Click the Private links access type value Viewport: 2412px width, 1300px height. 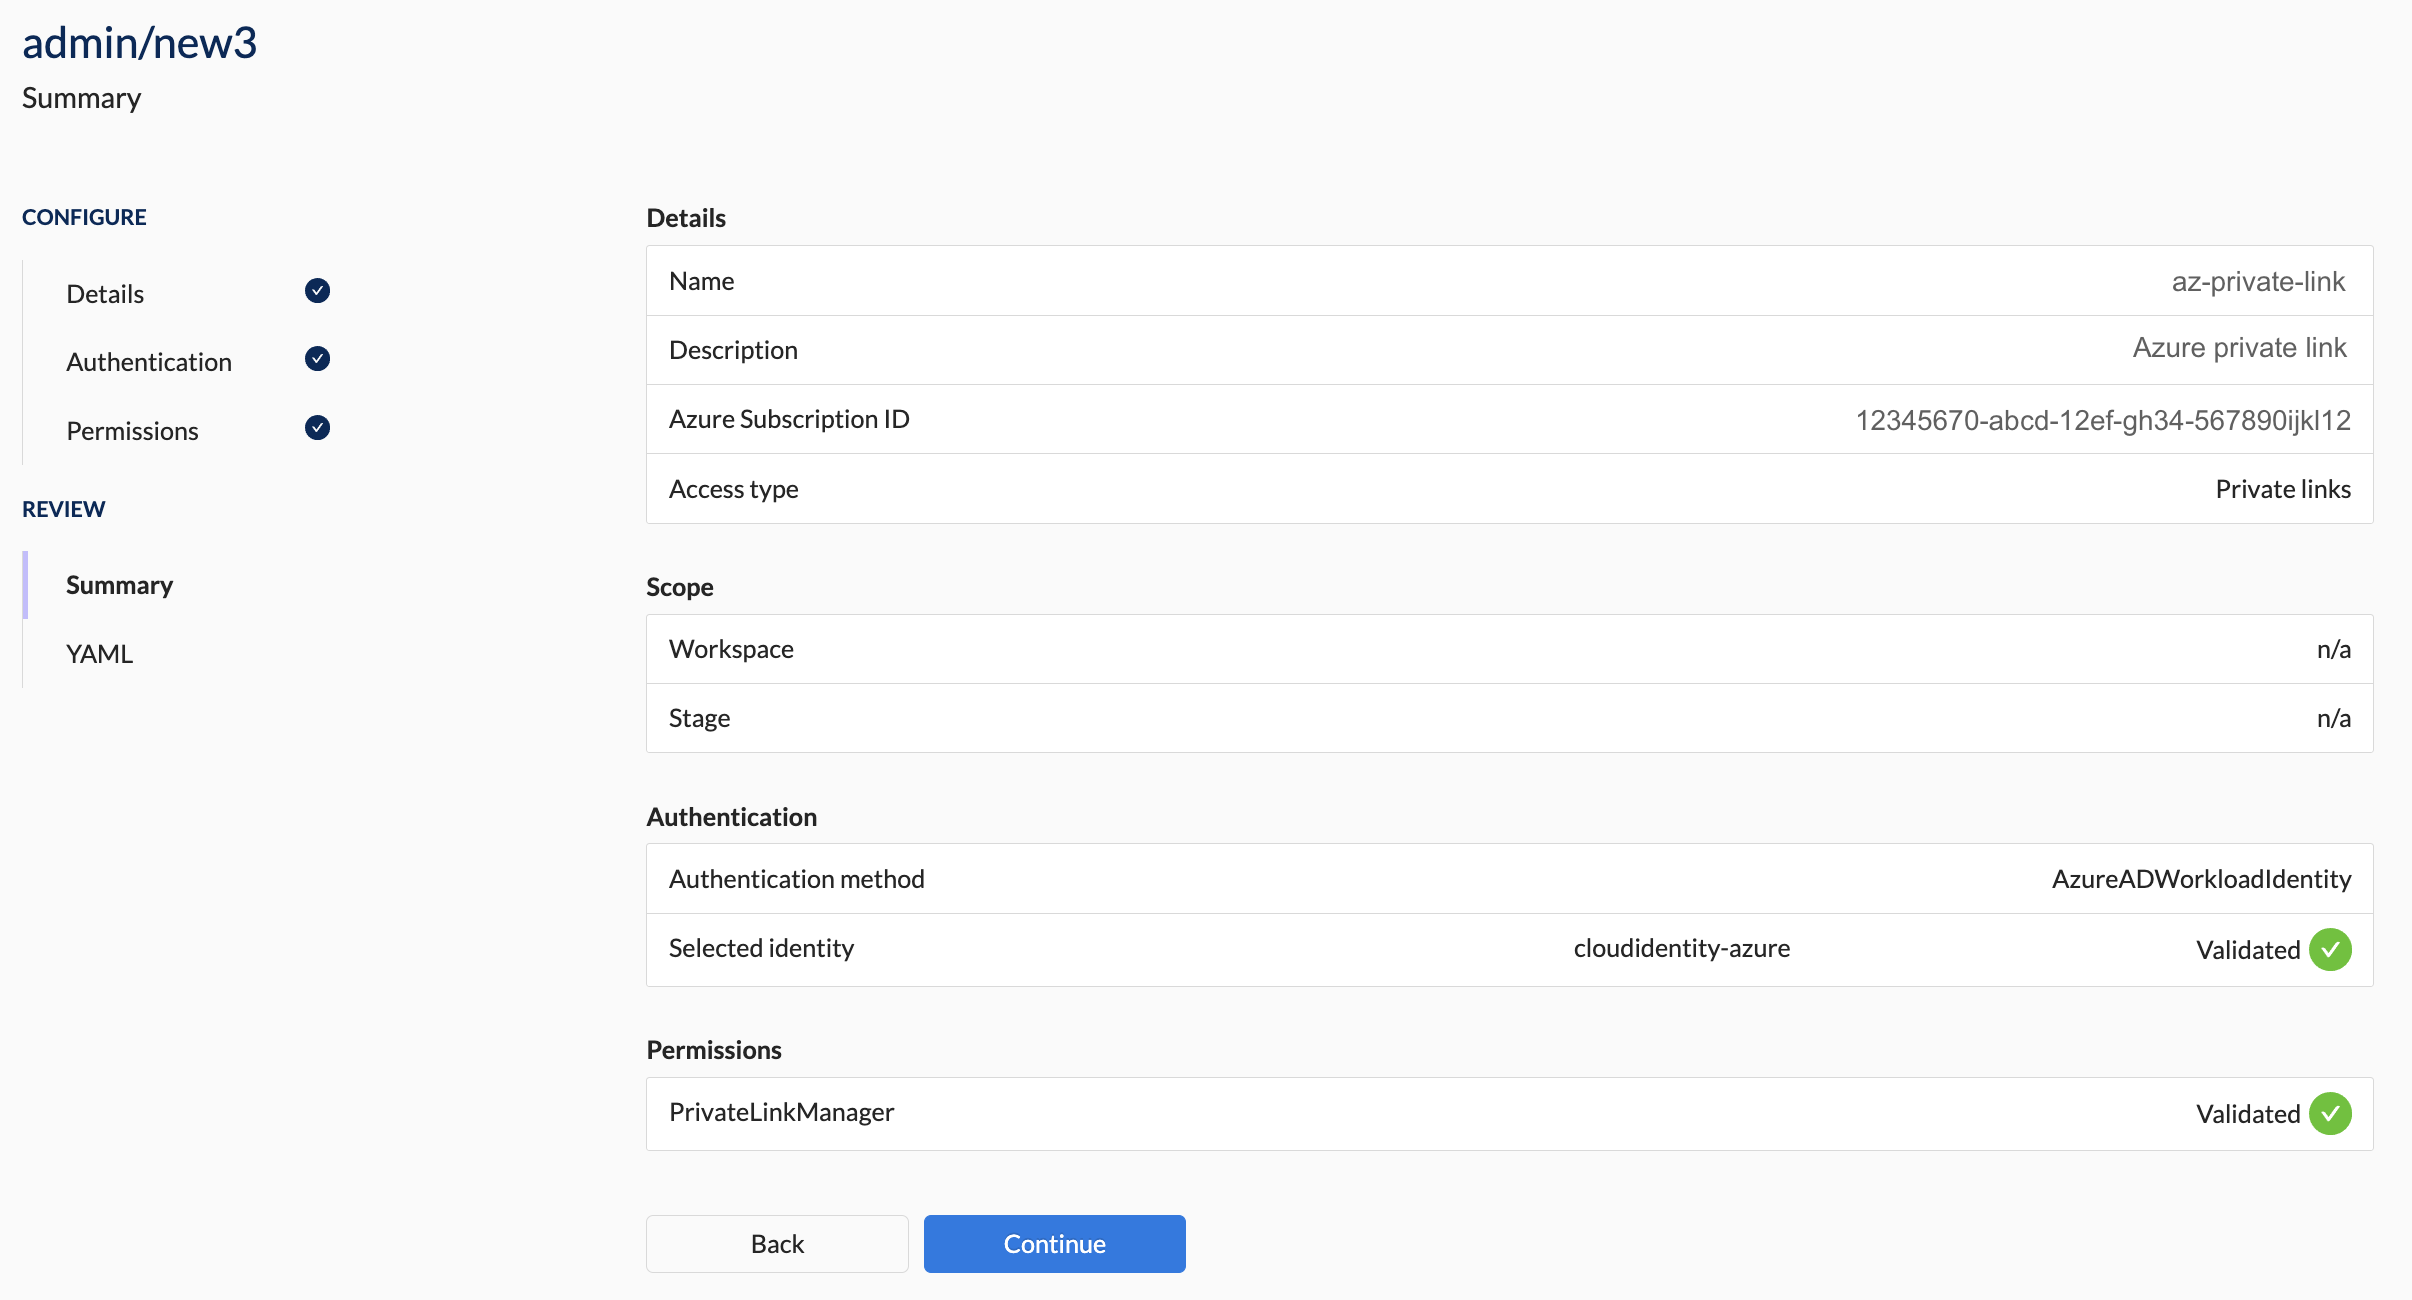coord(2283,489)
